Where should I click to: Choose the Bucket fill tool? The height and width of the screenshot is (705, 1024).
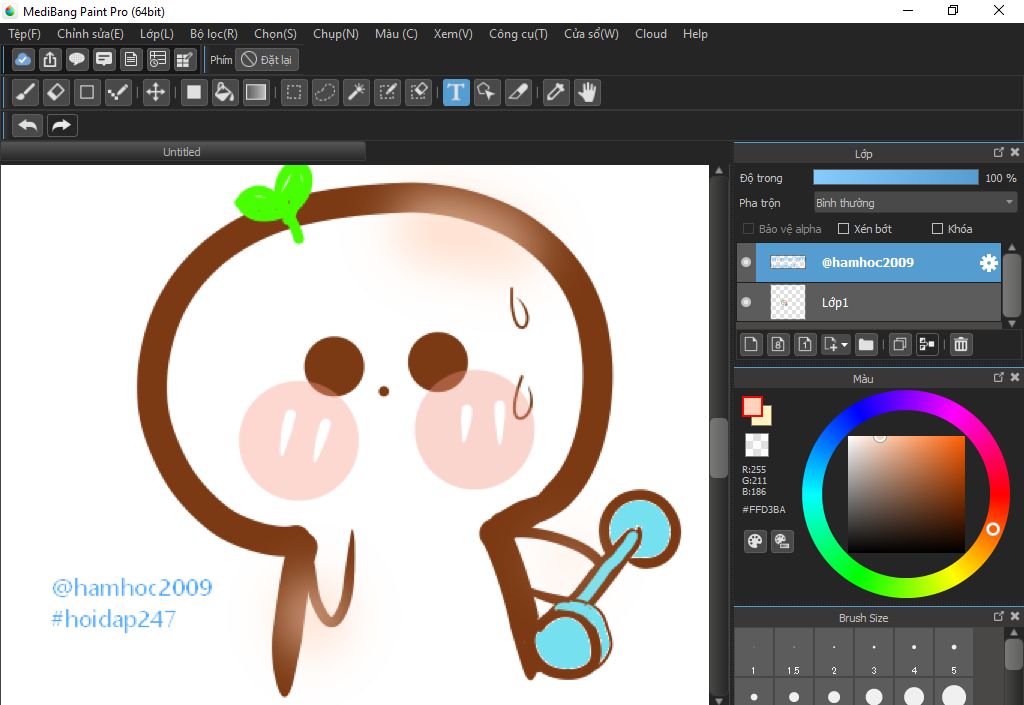(x=225, y=93)
